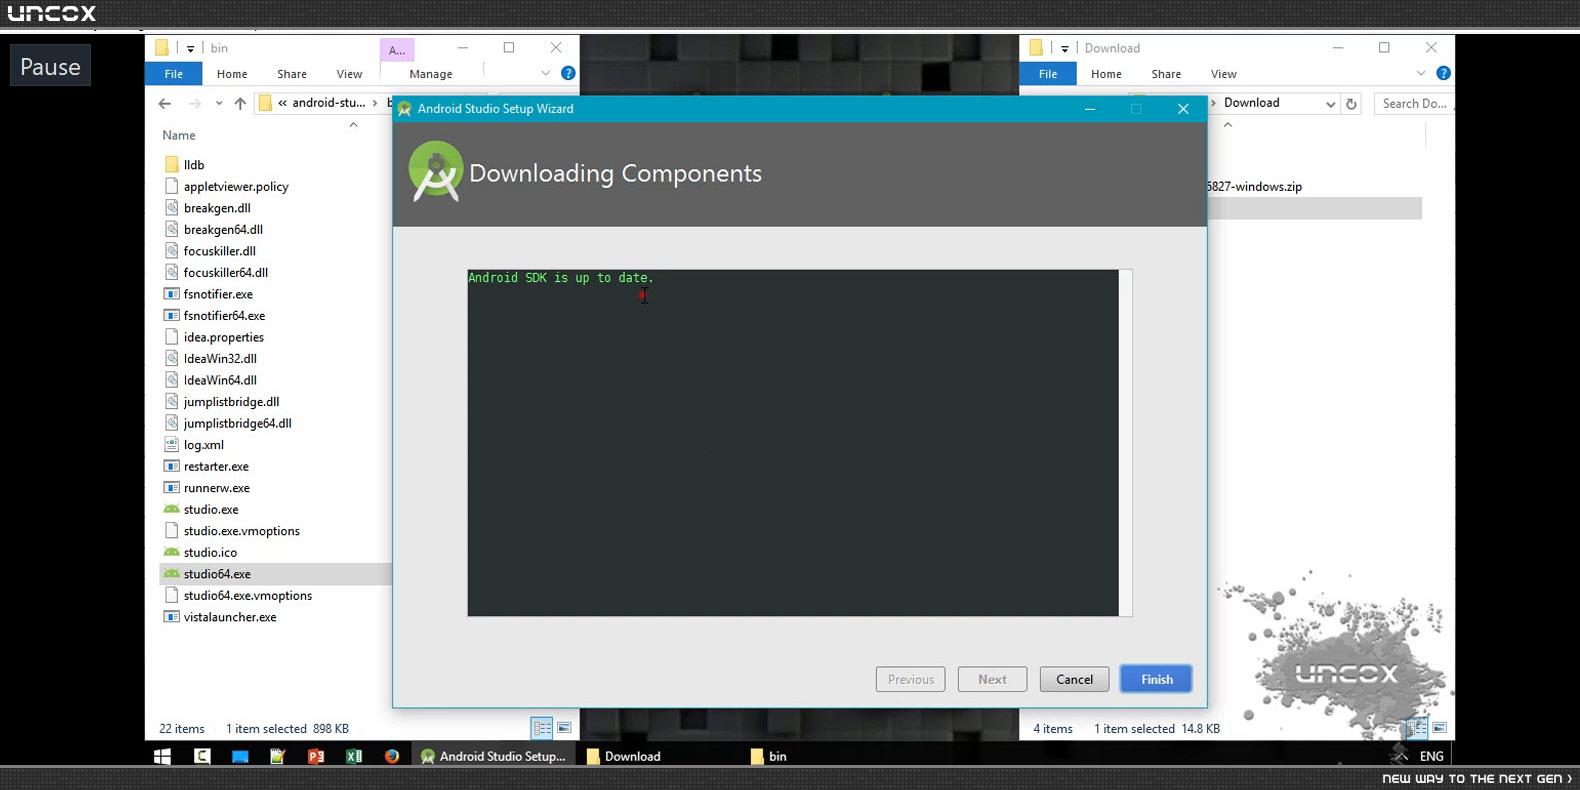Select the jumplistbridge.dll file
Viewport: 1580px width, 790px height.
coord(231,401)
